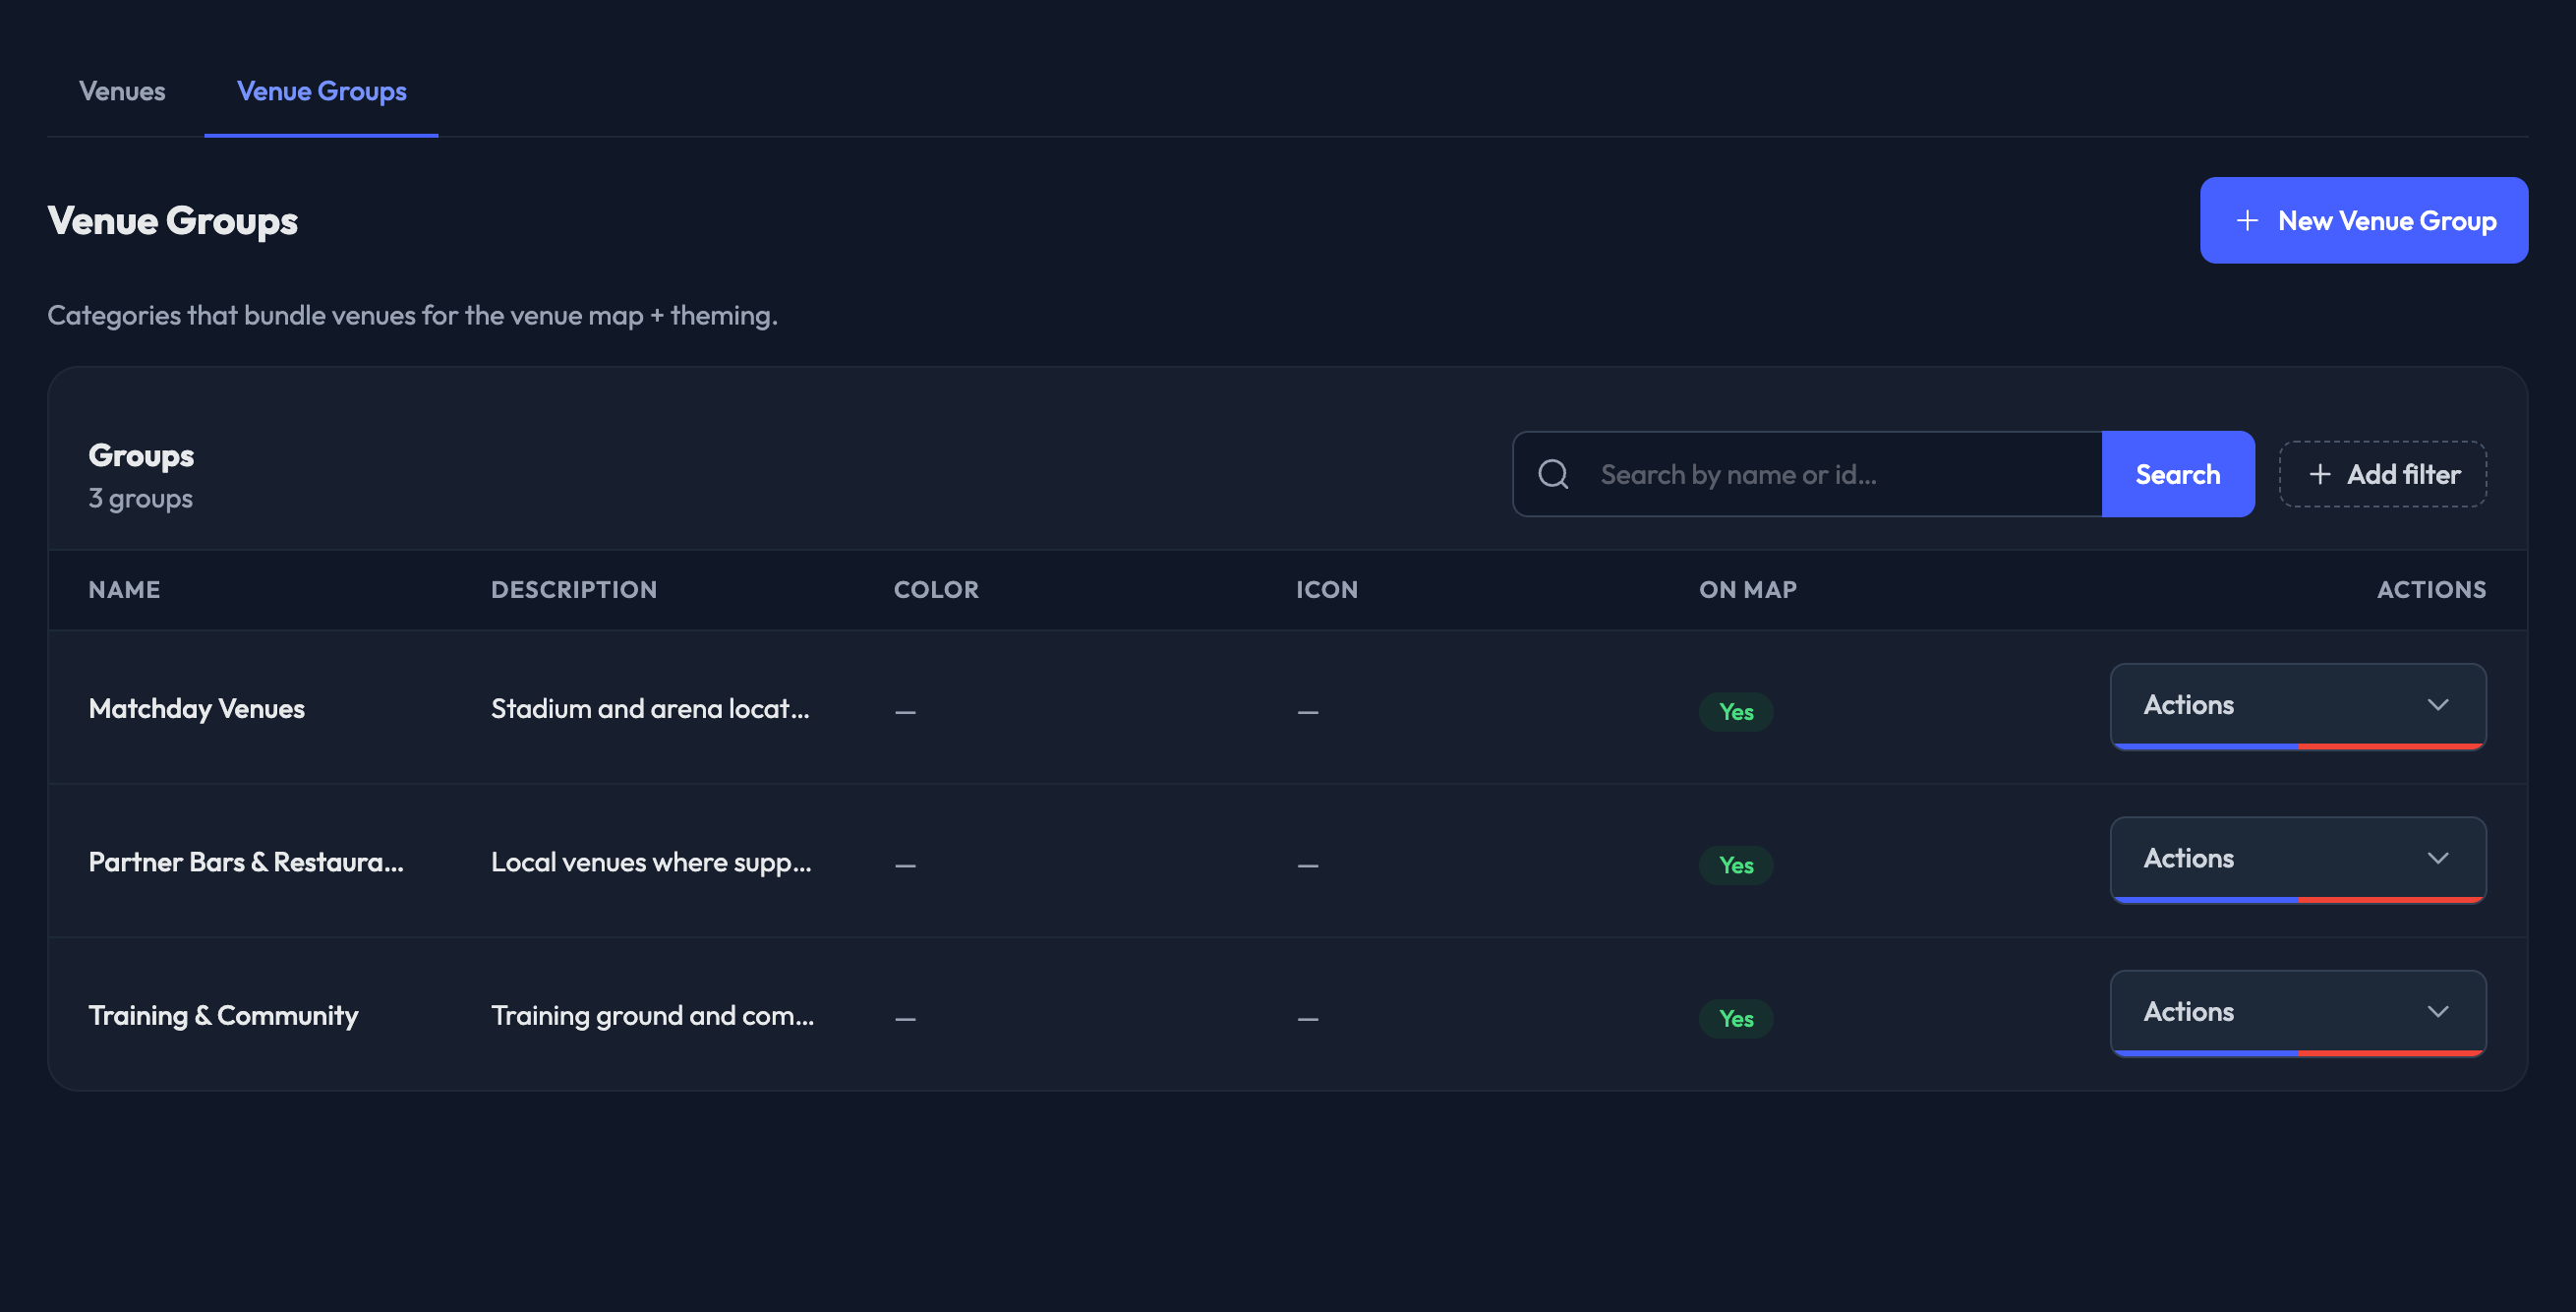
Task: Click the magnifier icon in search box
Action: tap(1553, 474)
